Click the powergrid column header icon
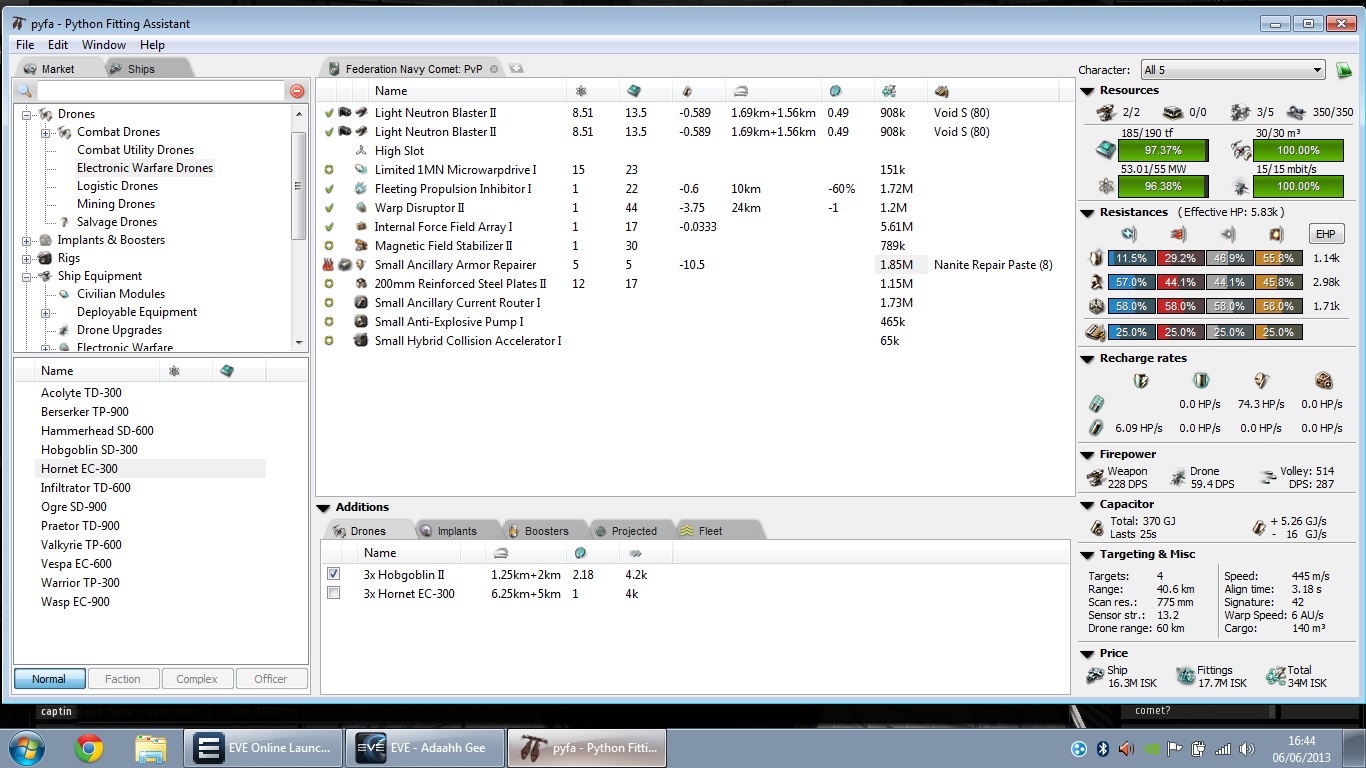Viewport: 1366px width, 768px height. coord(581,91)
